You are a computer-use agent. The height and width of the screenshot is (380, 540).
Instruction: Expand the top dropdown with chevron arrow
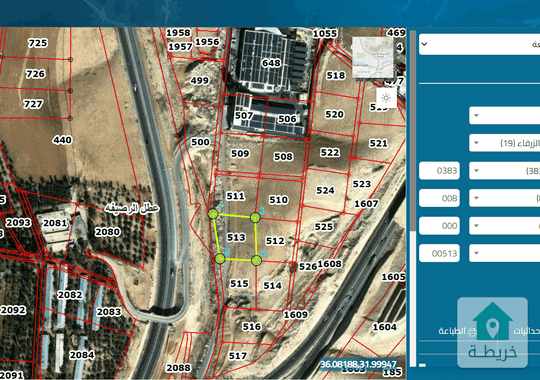click(x=479, y=44)
